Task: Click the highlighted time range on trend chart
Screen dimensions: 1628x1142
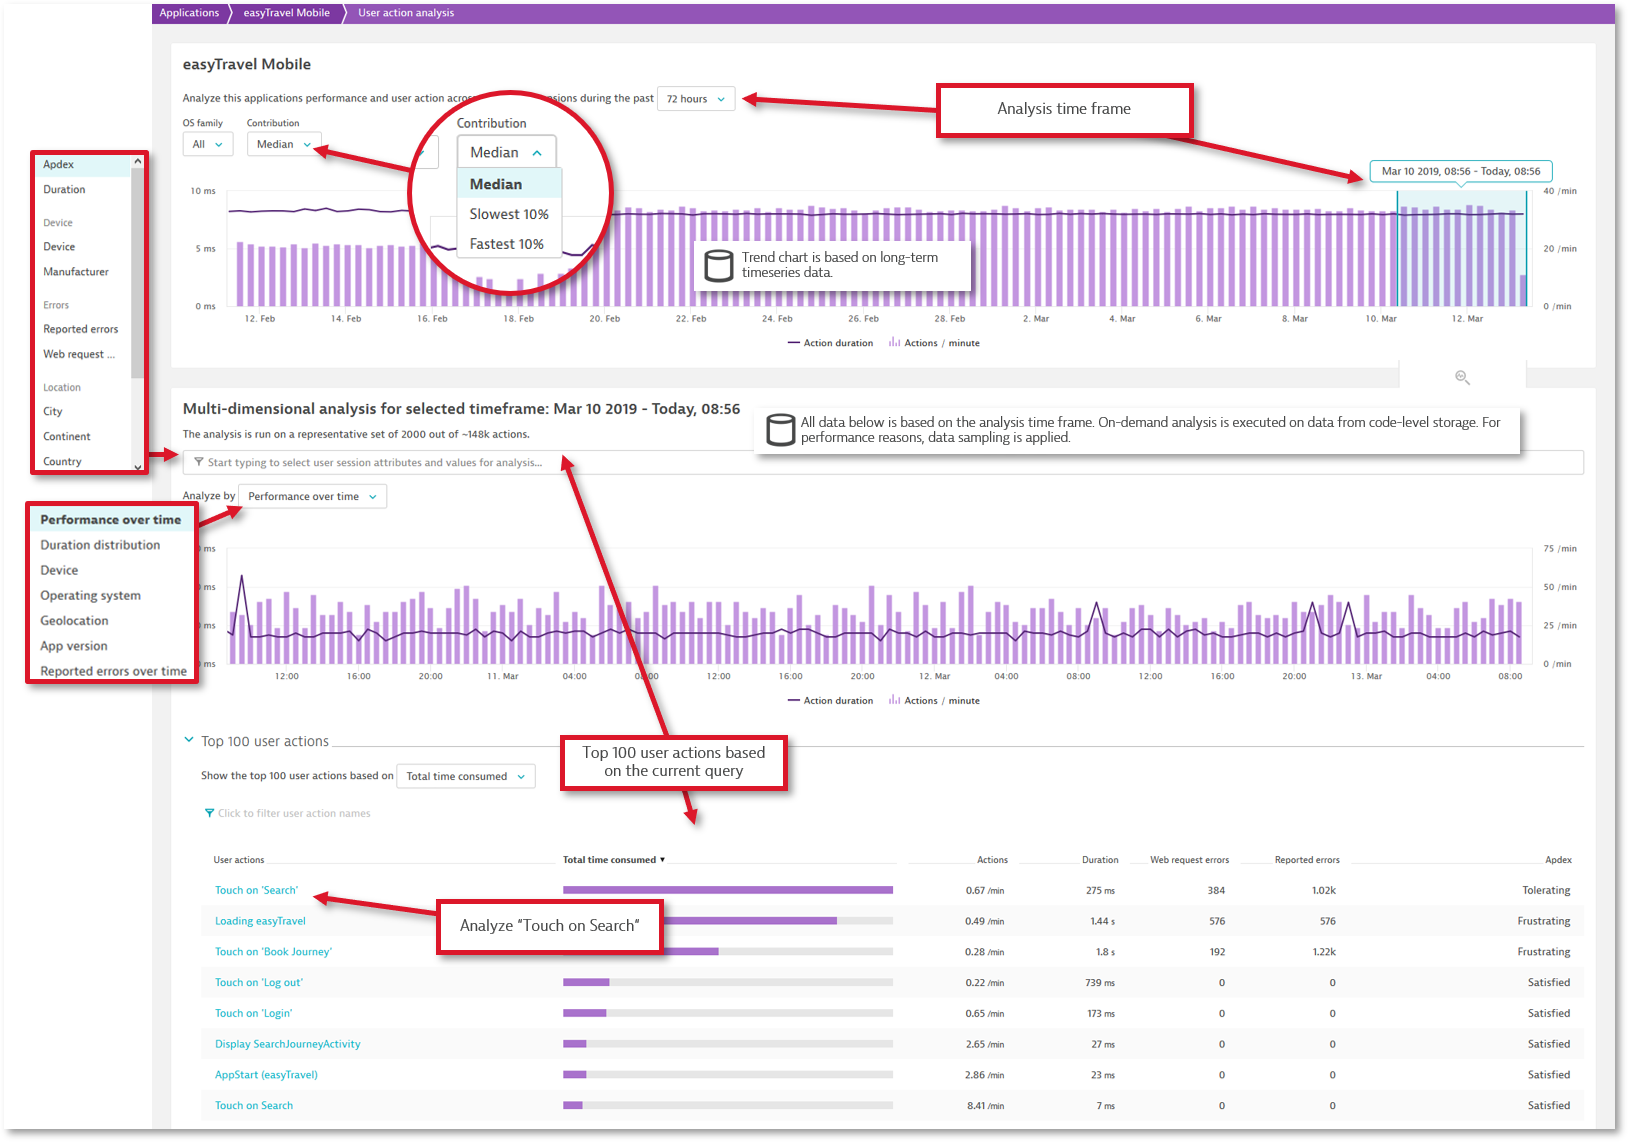Action: 1461,248
